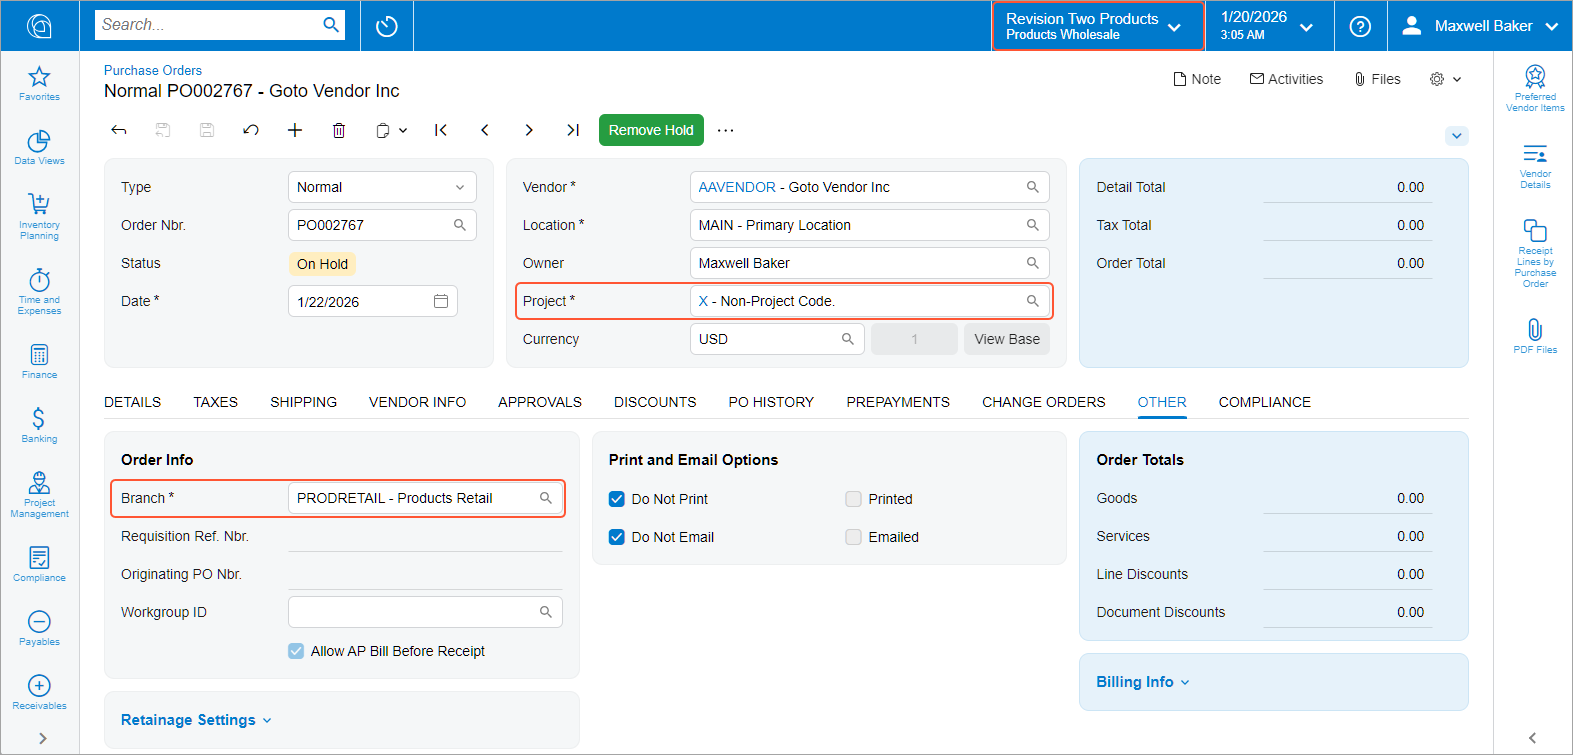1573x755 pixels.
Task: Click the Cancel undo icon
Action: coord(251,130)
